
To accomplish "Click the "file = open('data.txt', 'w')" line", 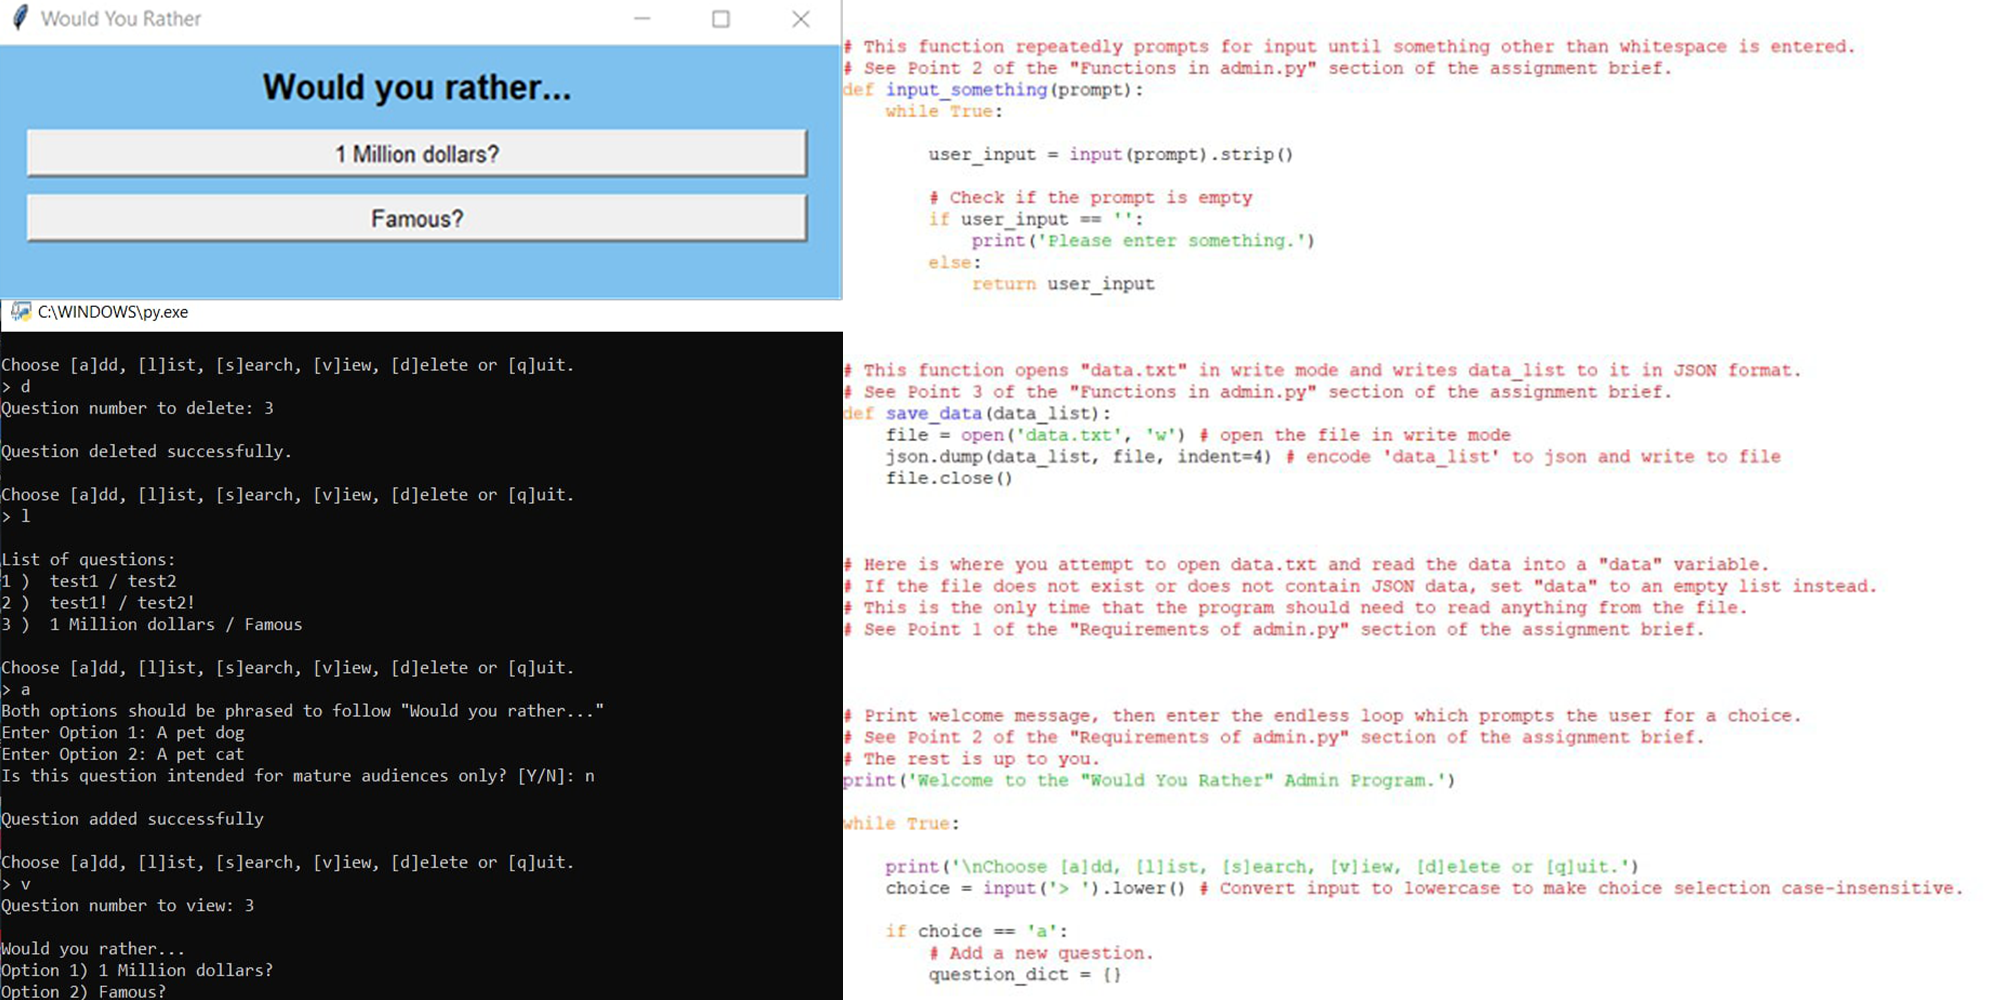I will click(x=1035, y=435).
